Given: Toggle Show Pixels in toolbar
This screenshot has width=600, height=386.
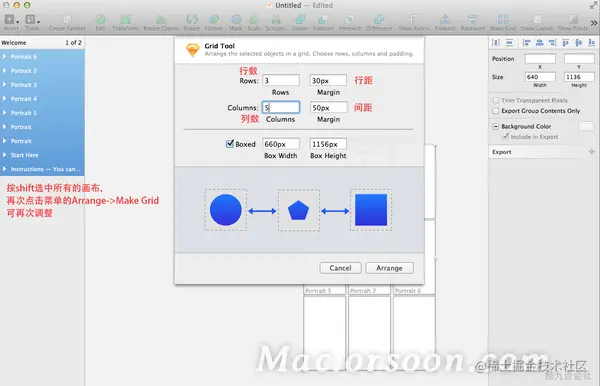Looking at the screenshot, I should 573,20.
